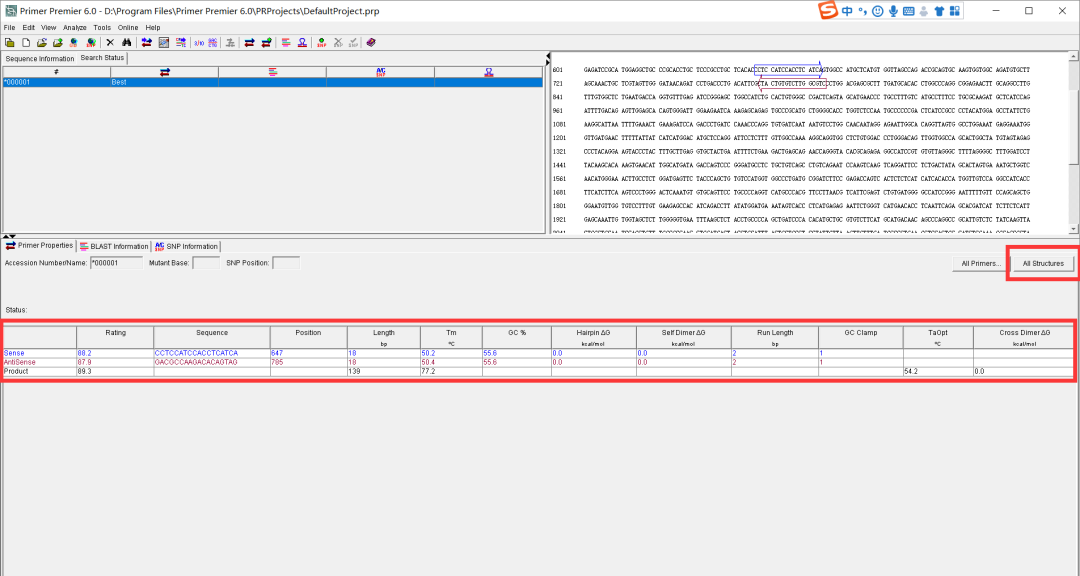Viewport: 1080px width, 576px height.
Task: Open the SNP Information tab
Action: pyautogui.click(x=186, y=246)
